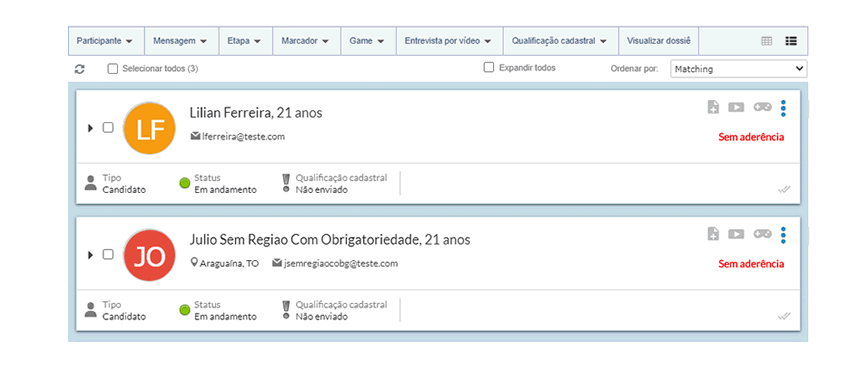Open video interview icon for Lilian Ferreira

[736, 107]
